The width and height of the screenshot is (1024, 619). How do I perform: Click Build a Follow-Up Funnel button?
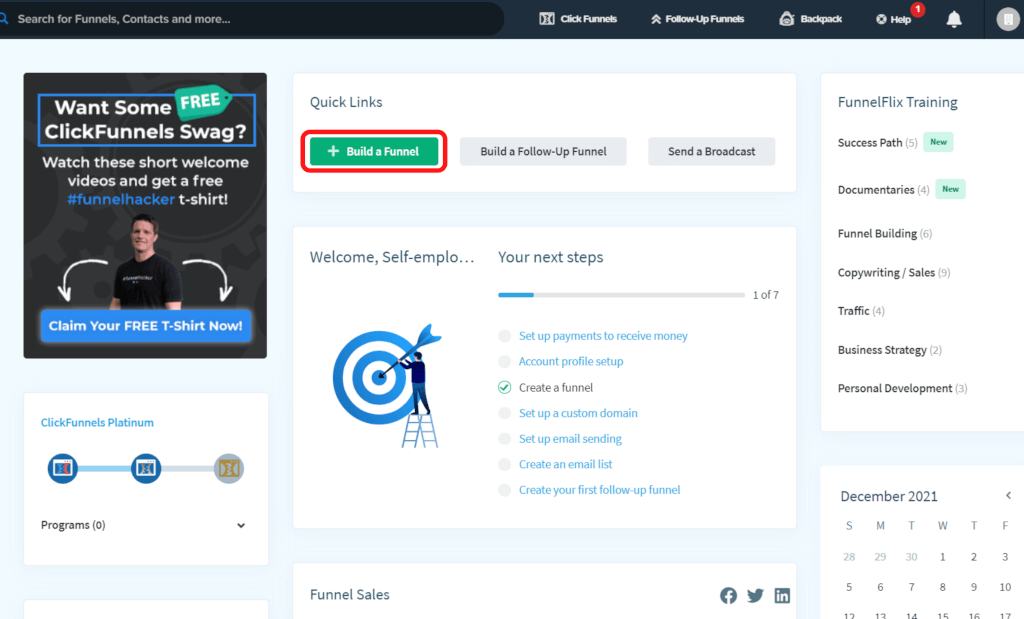coord(543,151)
